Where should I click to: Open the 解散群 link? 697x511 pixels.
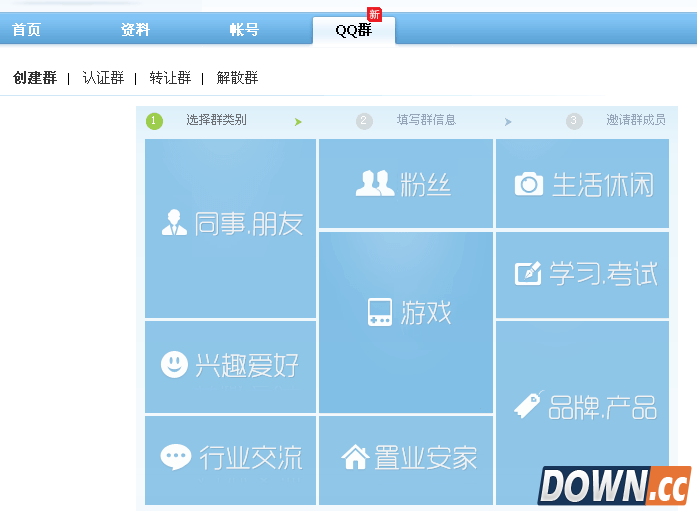tap(237, 78)
